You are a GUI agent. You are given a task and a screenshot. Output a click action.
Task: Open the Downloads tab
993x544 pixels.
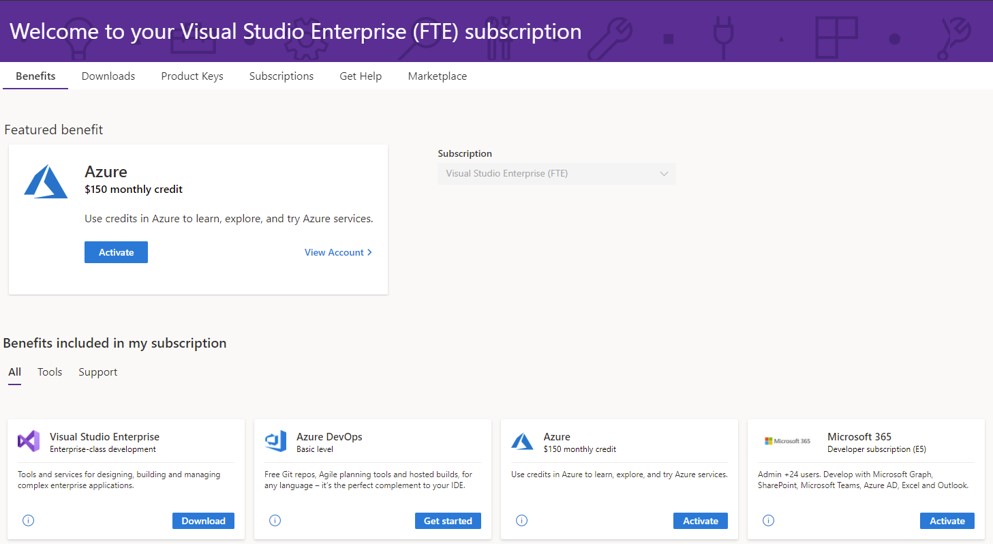108,76
